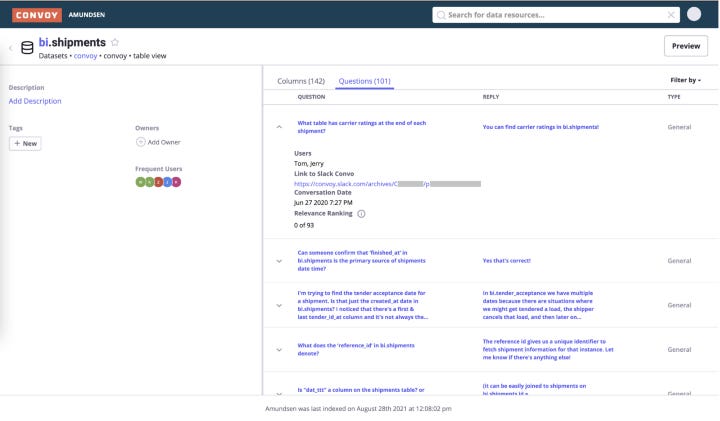Screen dimensions: 720x421
Task: Clear the search field with the X icon
Action: point(671,15)
